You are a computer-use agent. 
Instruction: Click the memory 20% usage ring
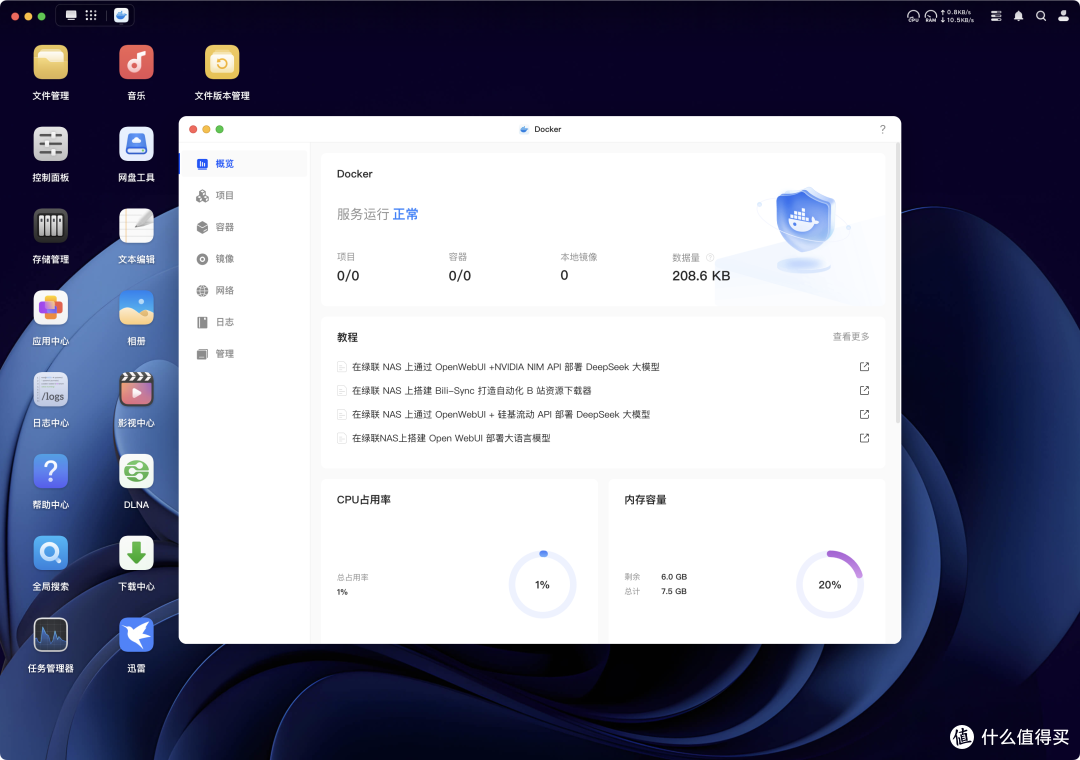tap(829, 584)
